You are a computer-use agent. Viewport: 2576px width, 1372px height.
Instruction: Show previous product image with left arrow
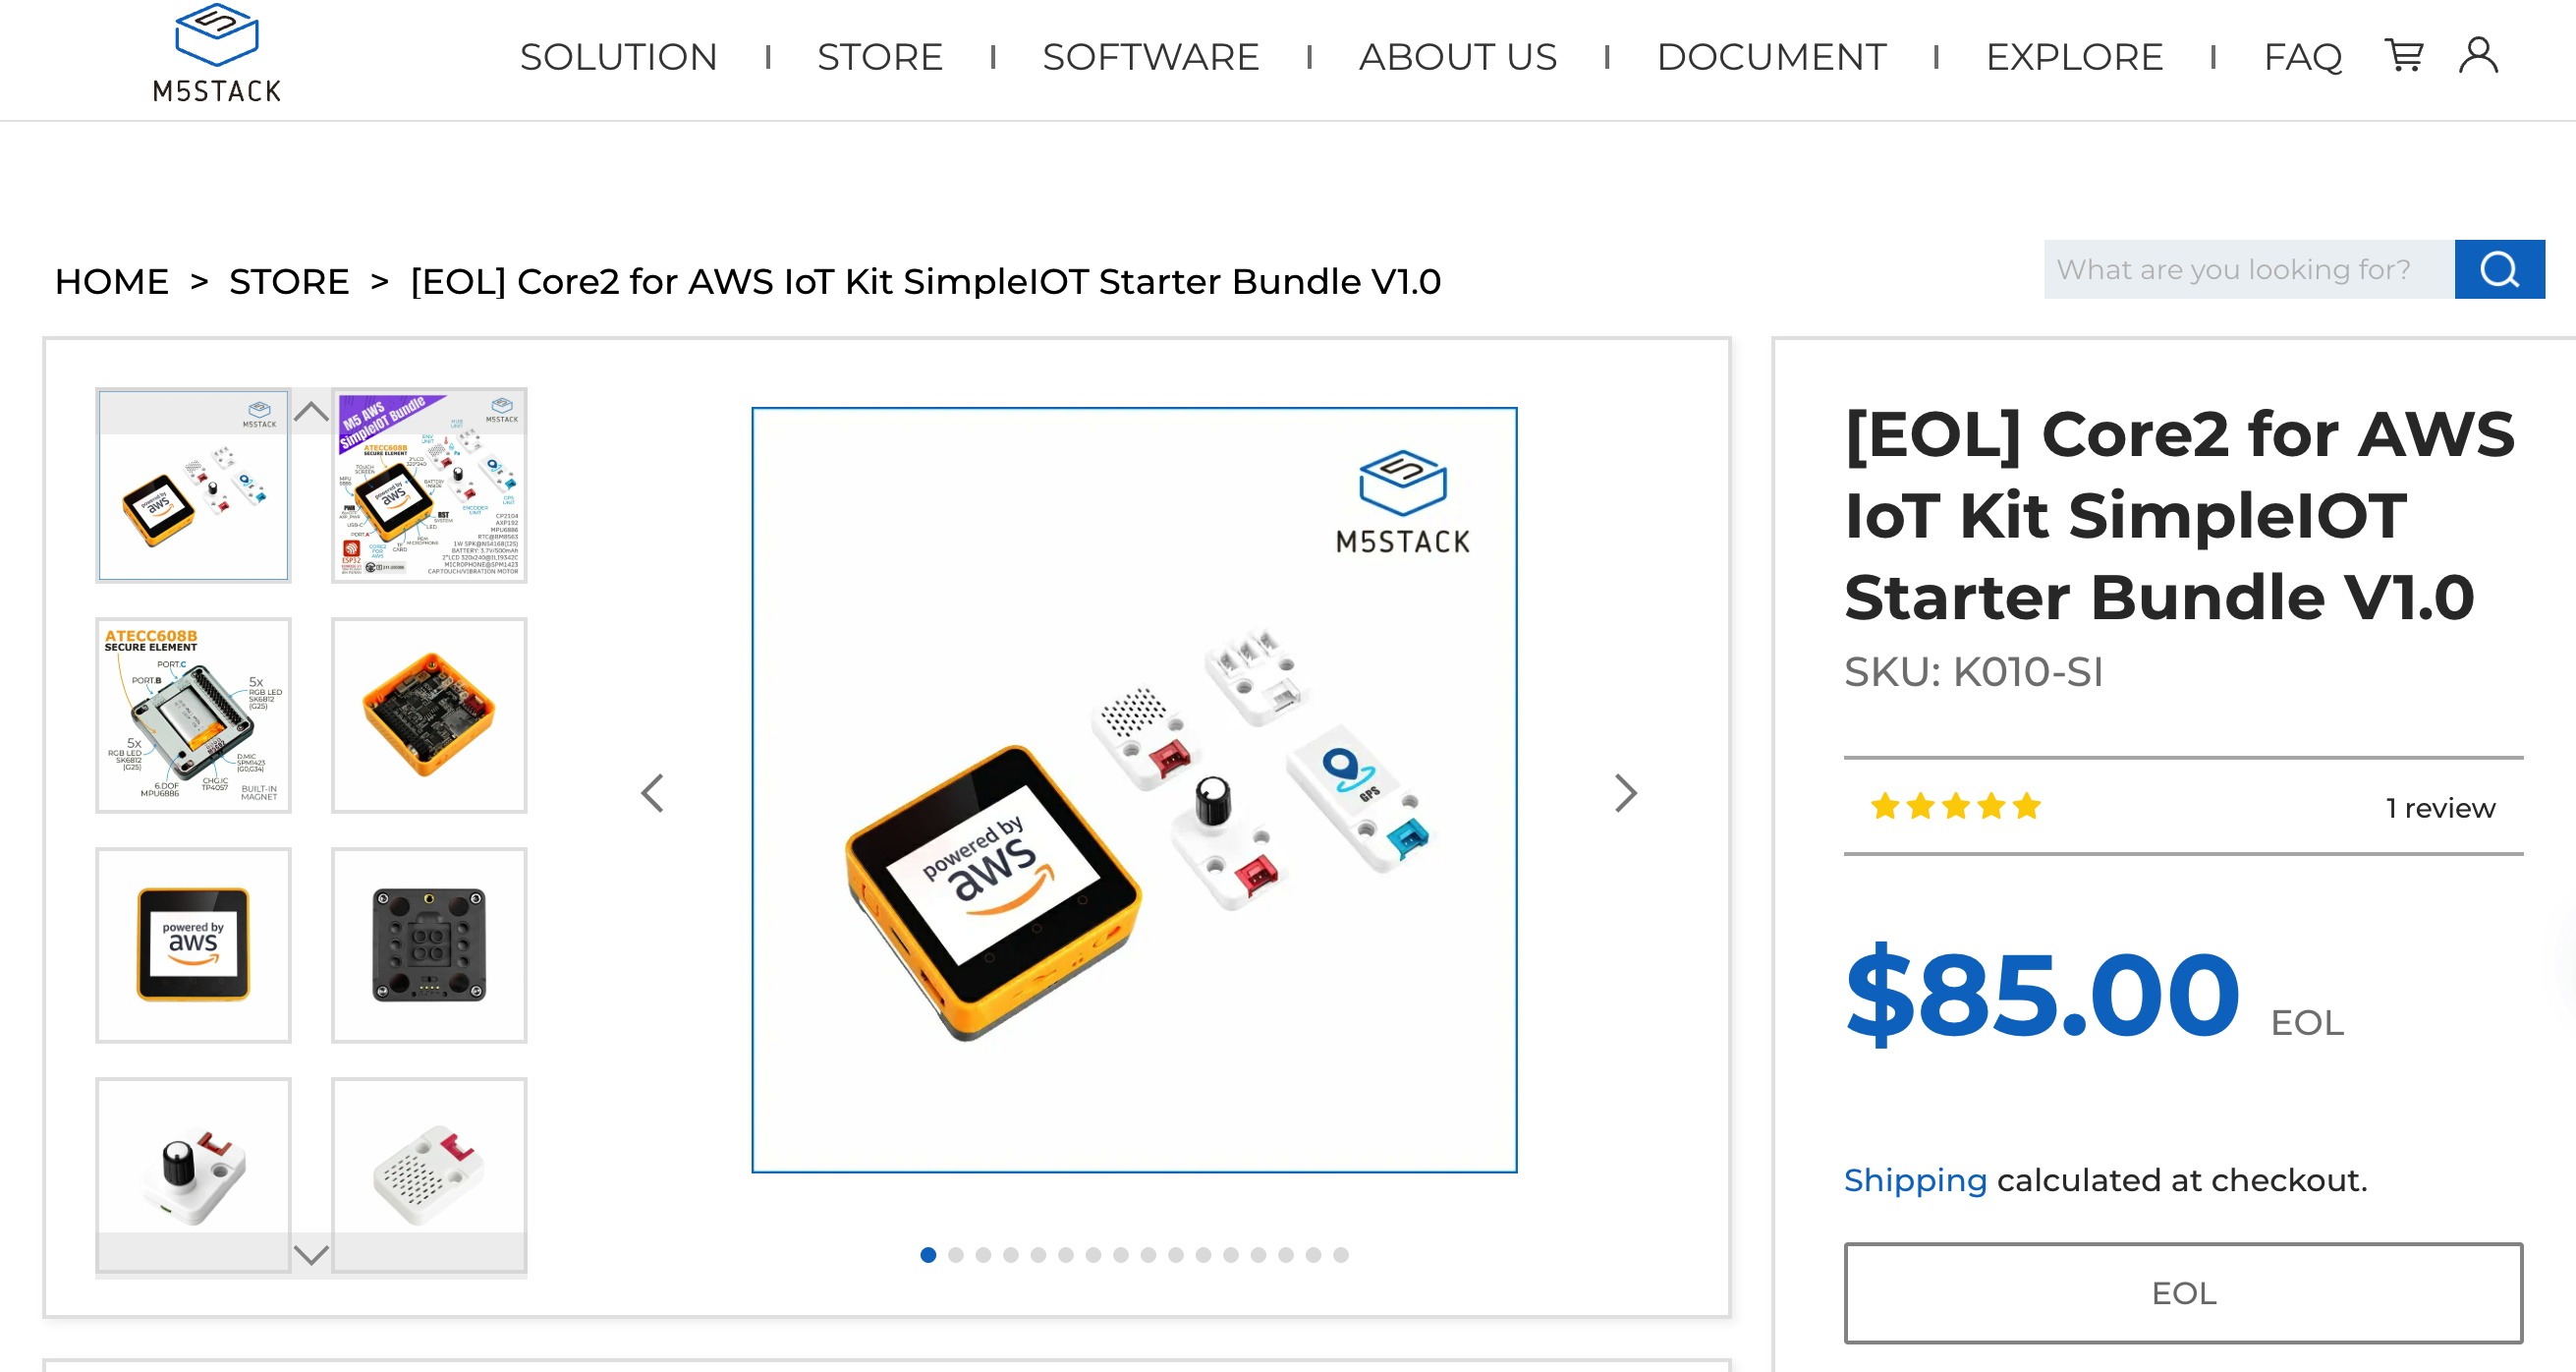tap(653, 794)
